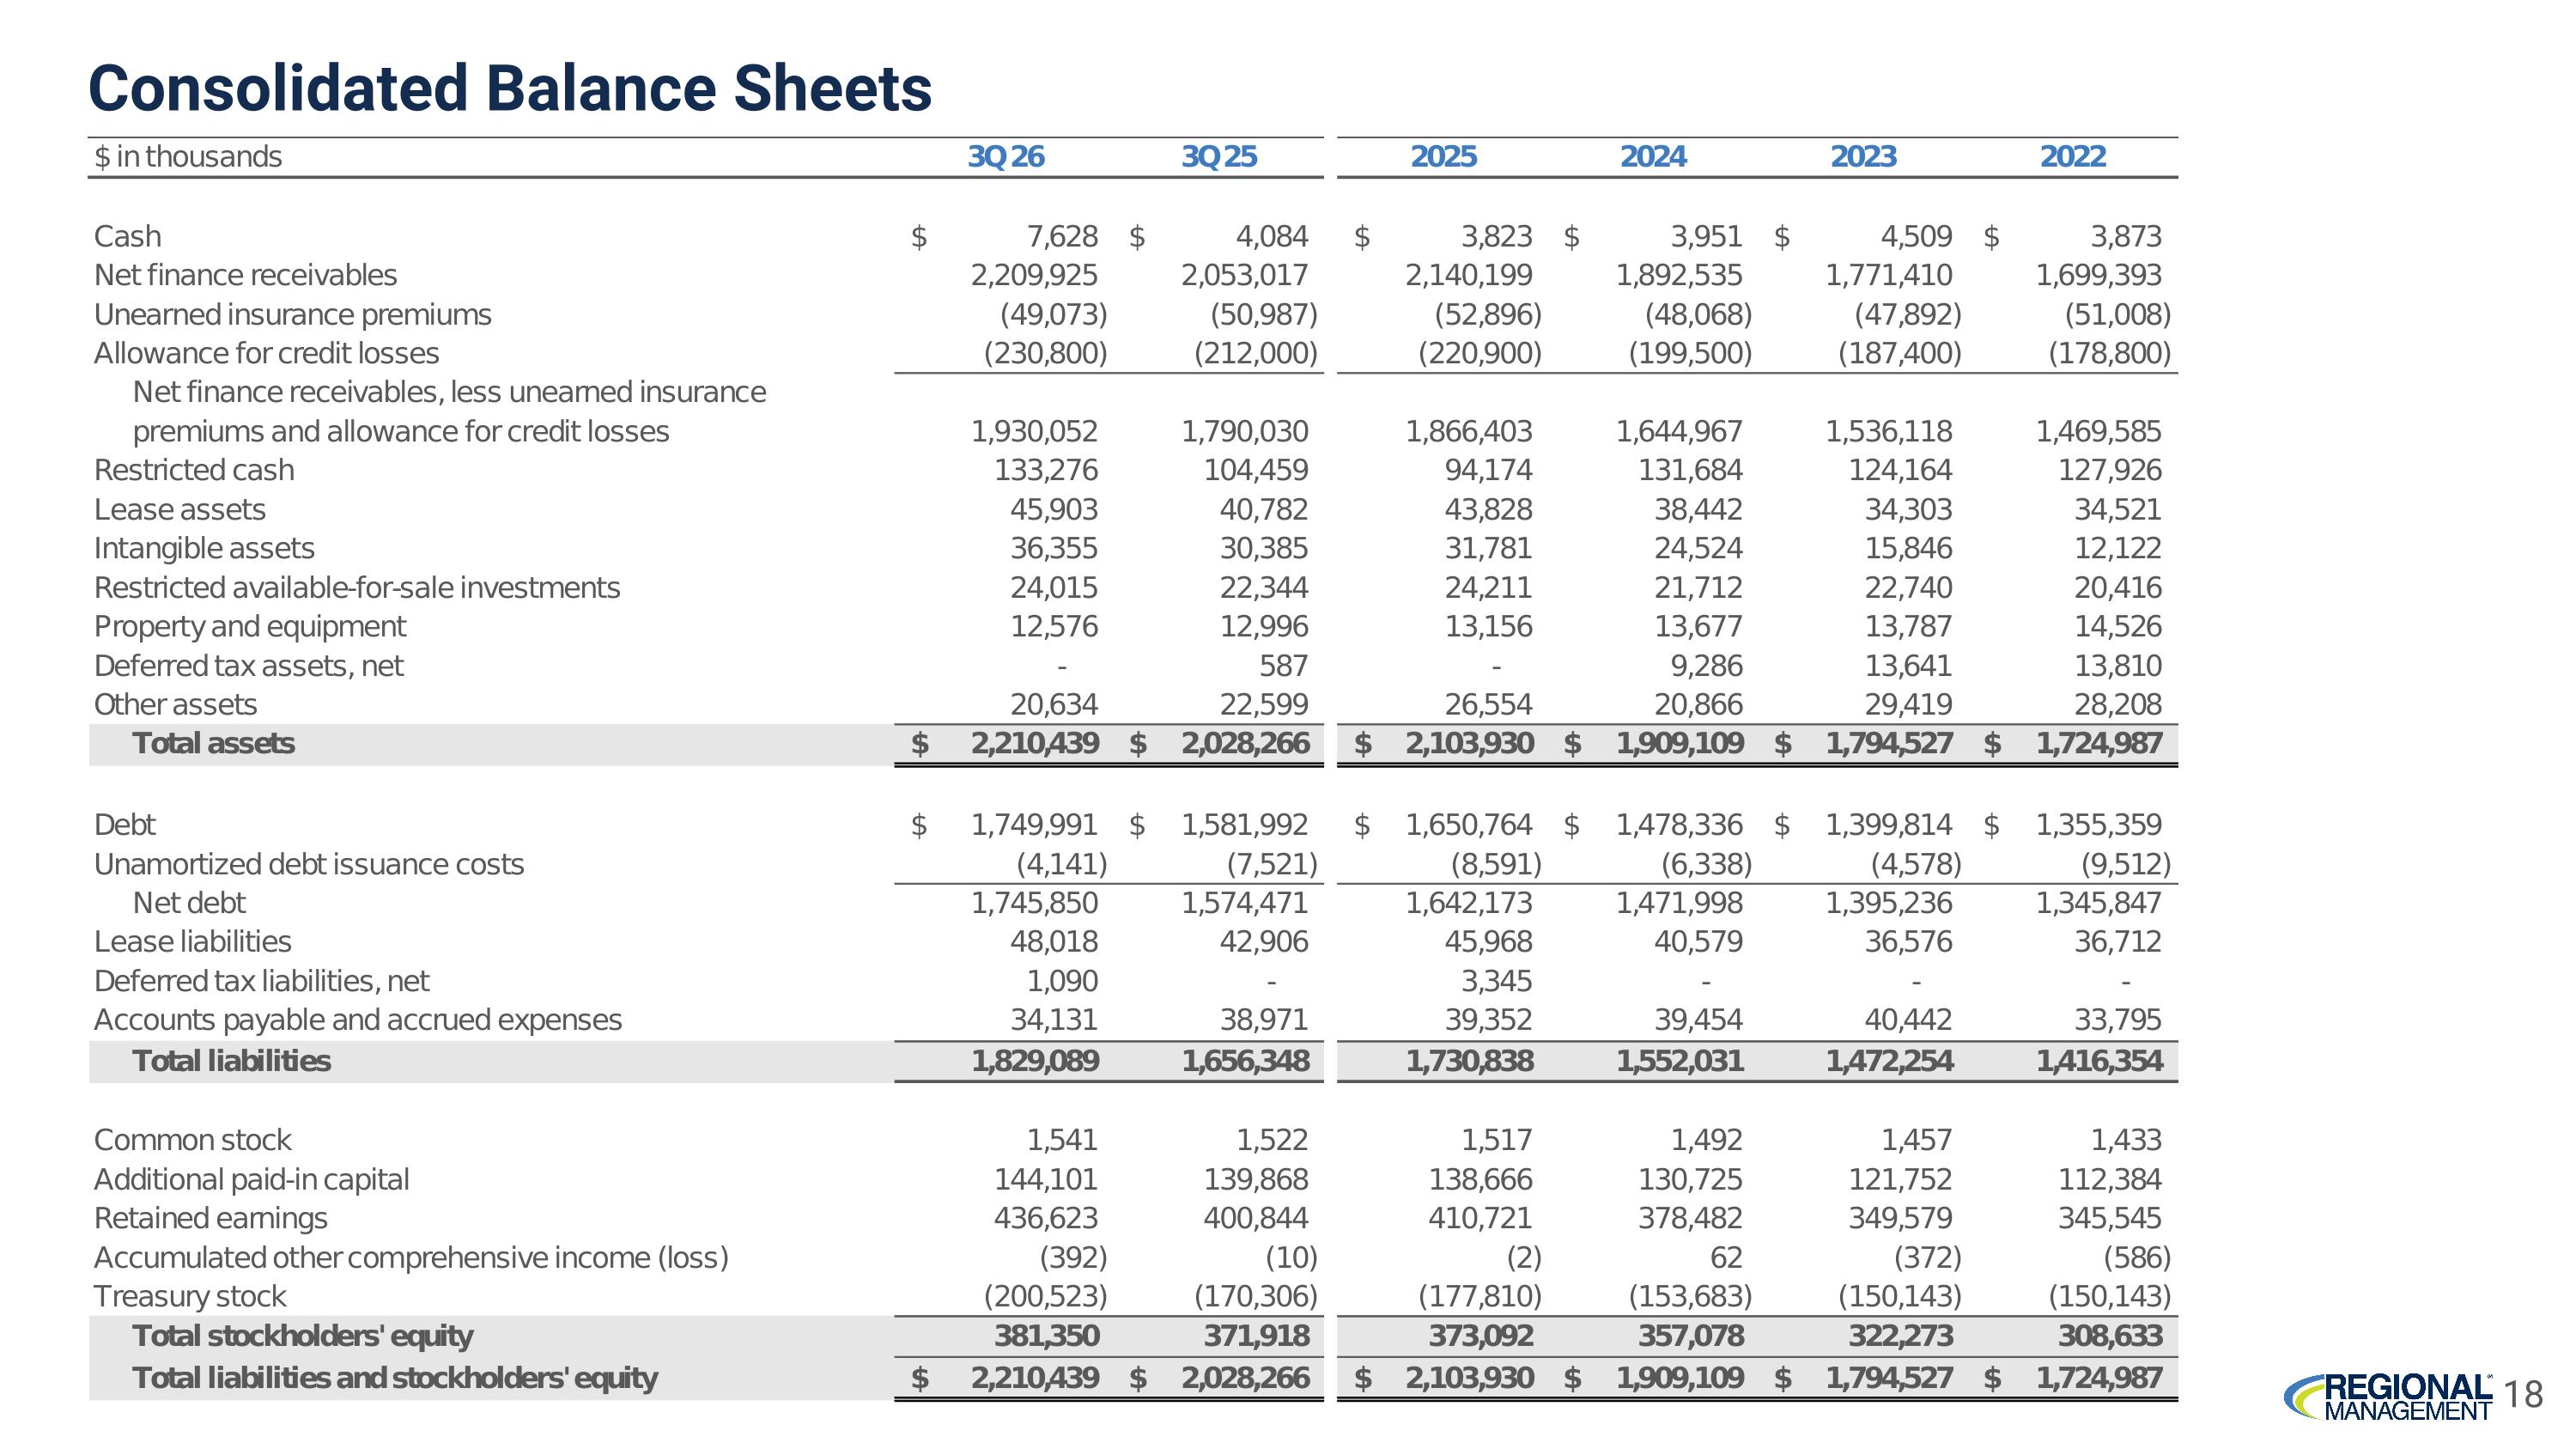Image resolution: width=2576 pixels, height=1449 pixels.
Task: Select 2023 Total liabilities value 1,472,254
Action: [1889, 1061]
